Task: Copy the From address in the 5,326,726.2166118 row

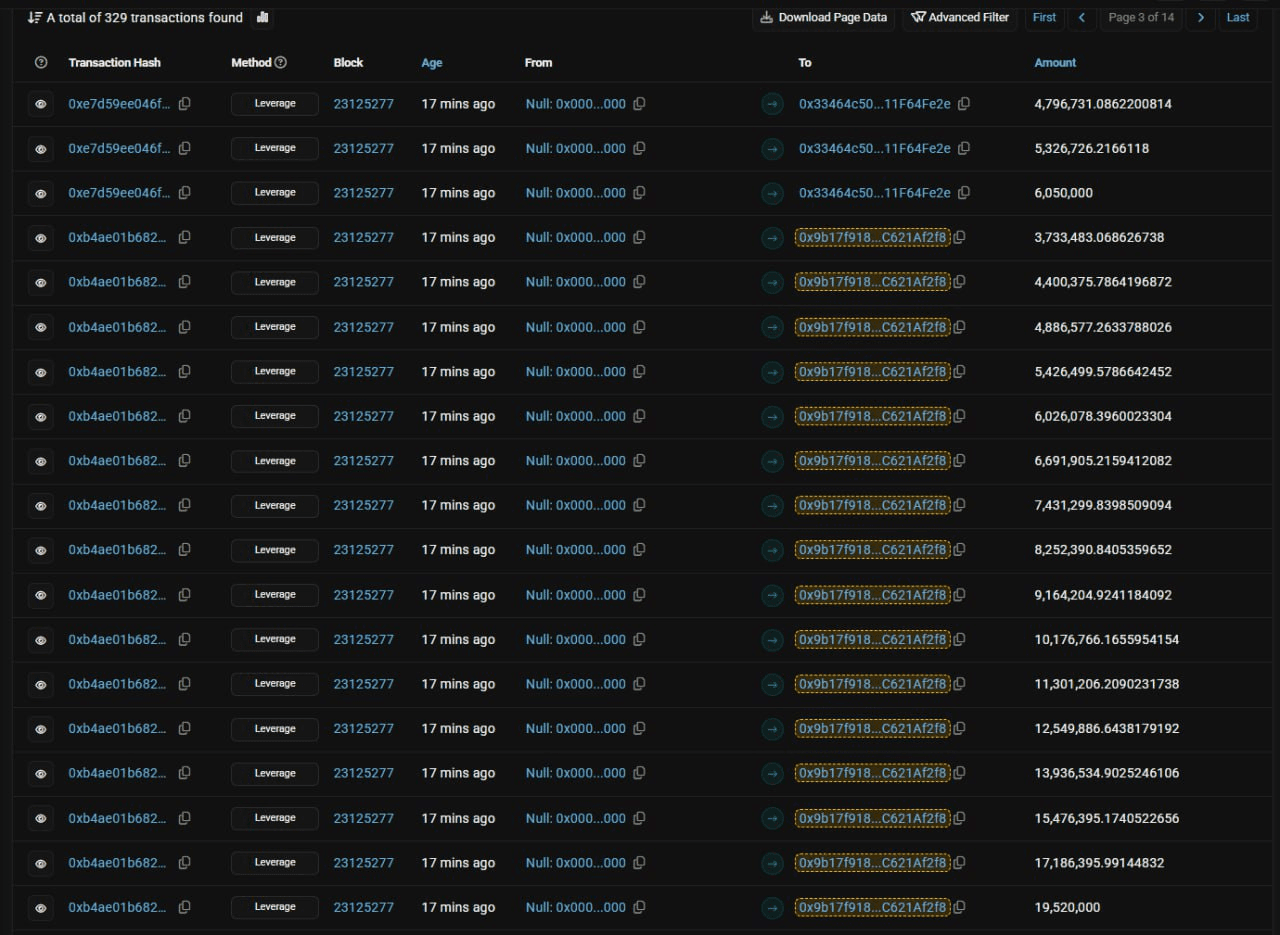Action: pos(639,148)
